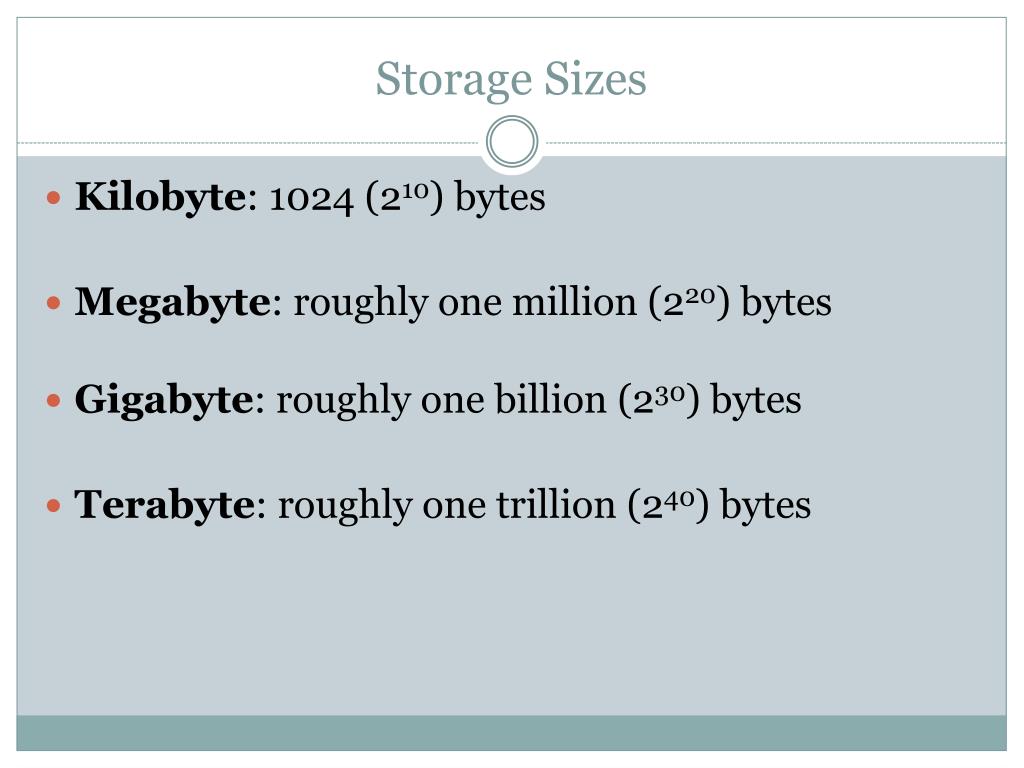Select the bold word Gigabyte
1024x768 pixels.
pyautogui.click(x=164, y=400)
